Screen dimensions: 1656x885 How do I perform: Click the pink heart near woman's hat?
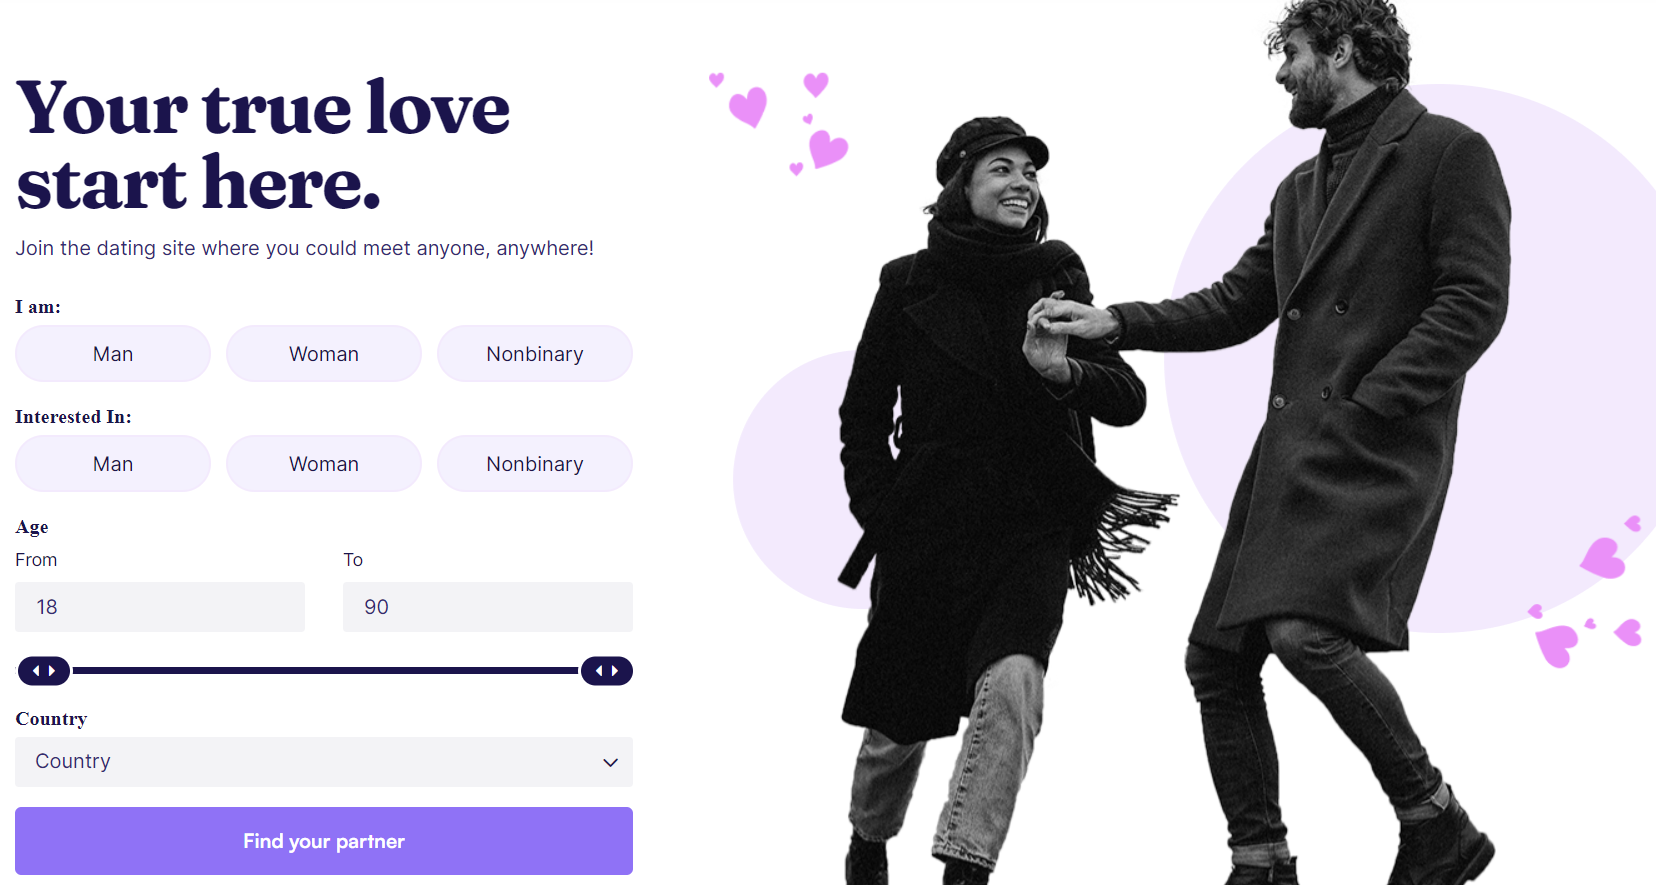pyautogui.click(x=827, y=149)
